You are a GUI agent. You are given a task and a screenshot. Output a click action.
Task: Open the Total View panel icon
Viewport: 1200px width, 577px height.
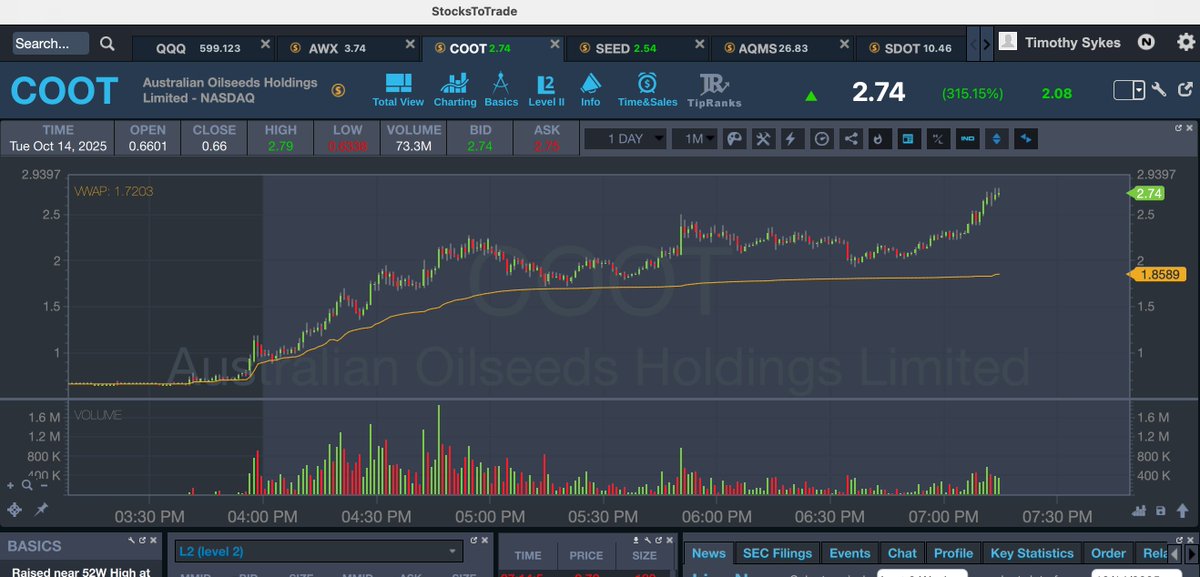point(398,90)
